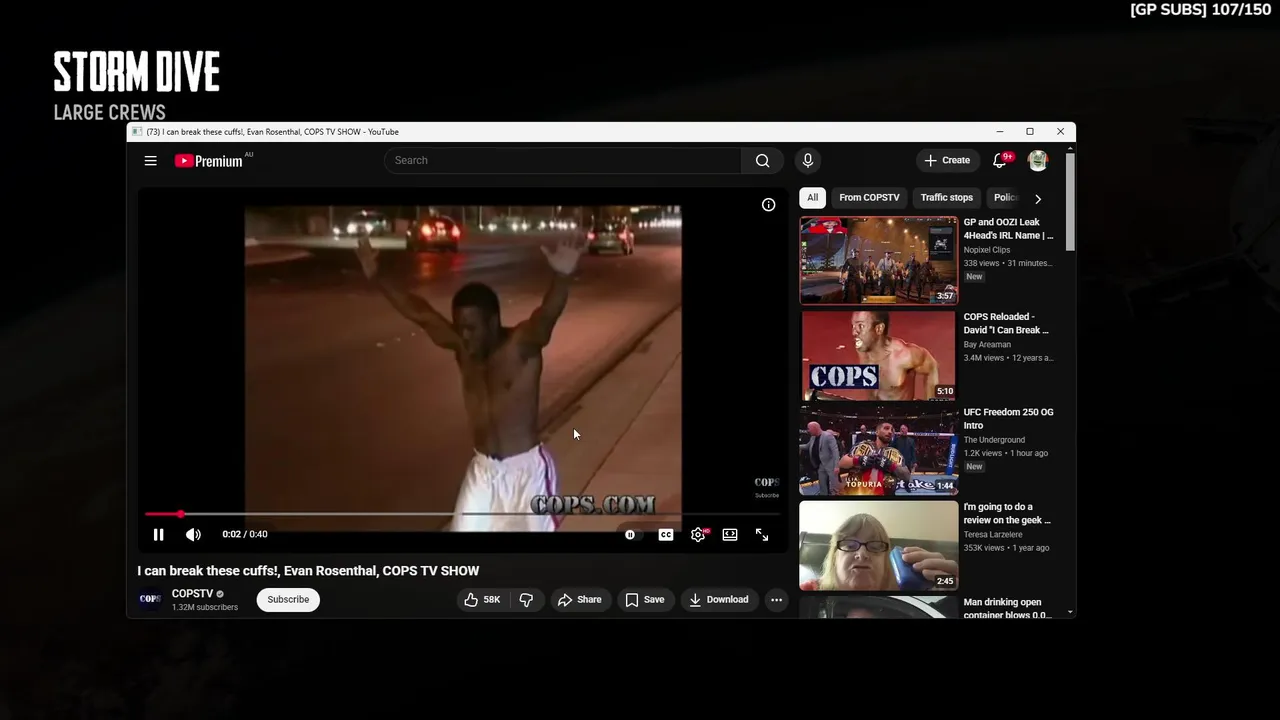This screenshot has height=720, width=1280.
Task: Click 'Nopixel Clips' channel name
Action: 987,250
